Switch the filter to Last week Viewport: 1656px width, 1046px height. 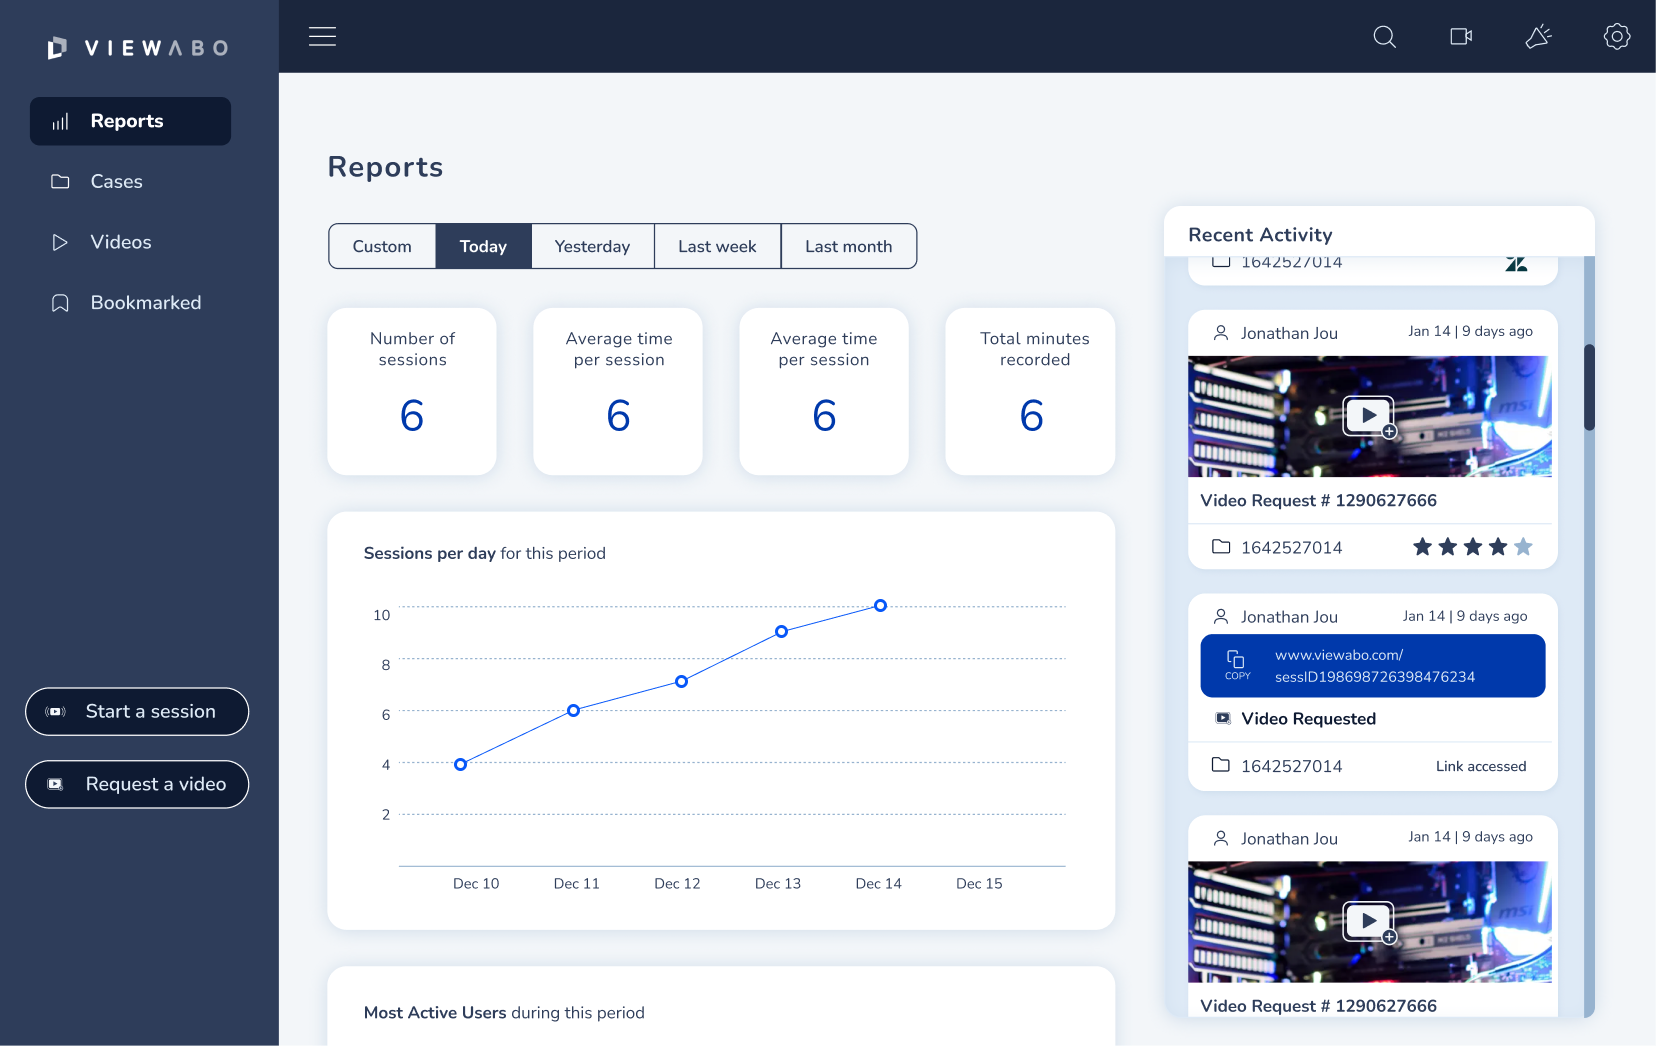(x=717, y=246)
